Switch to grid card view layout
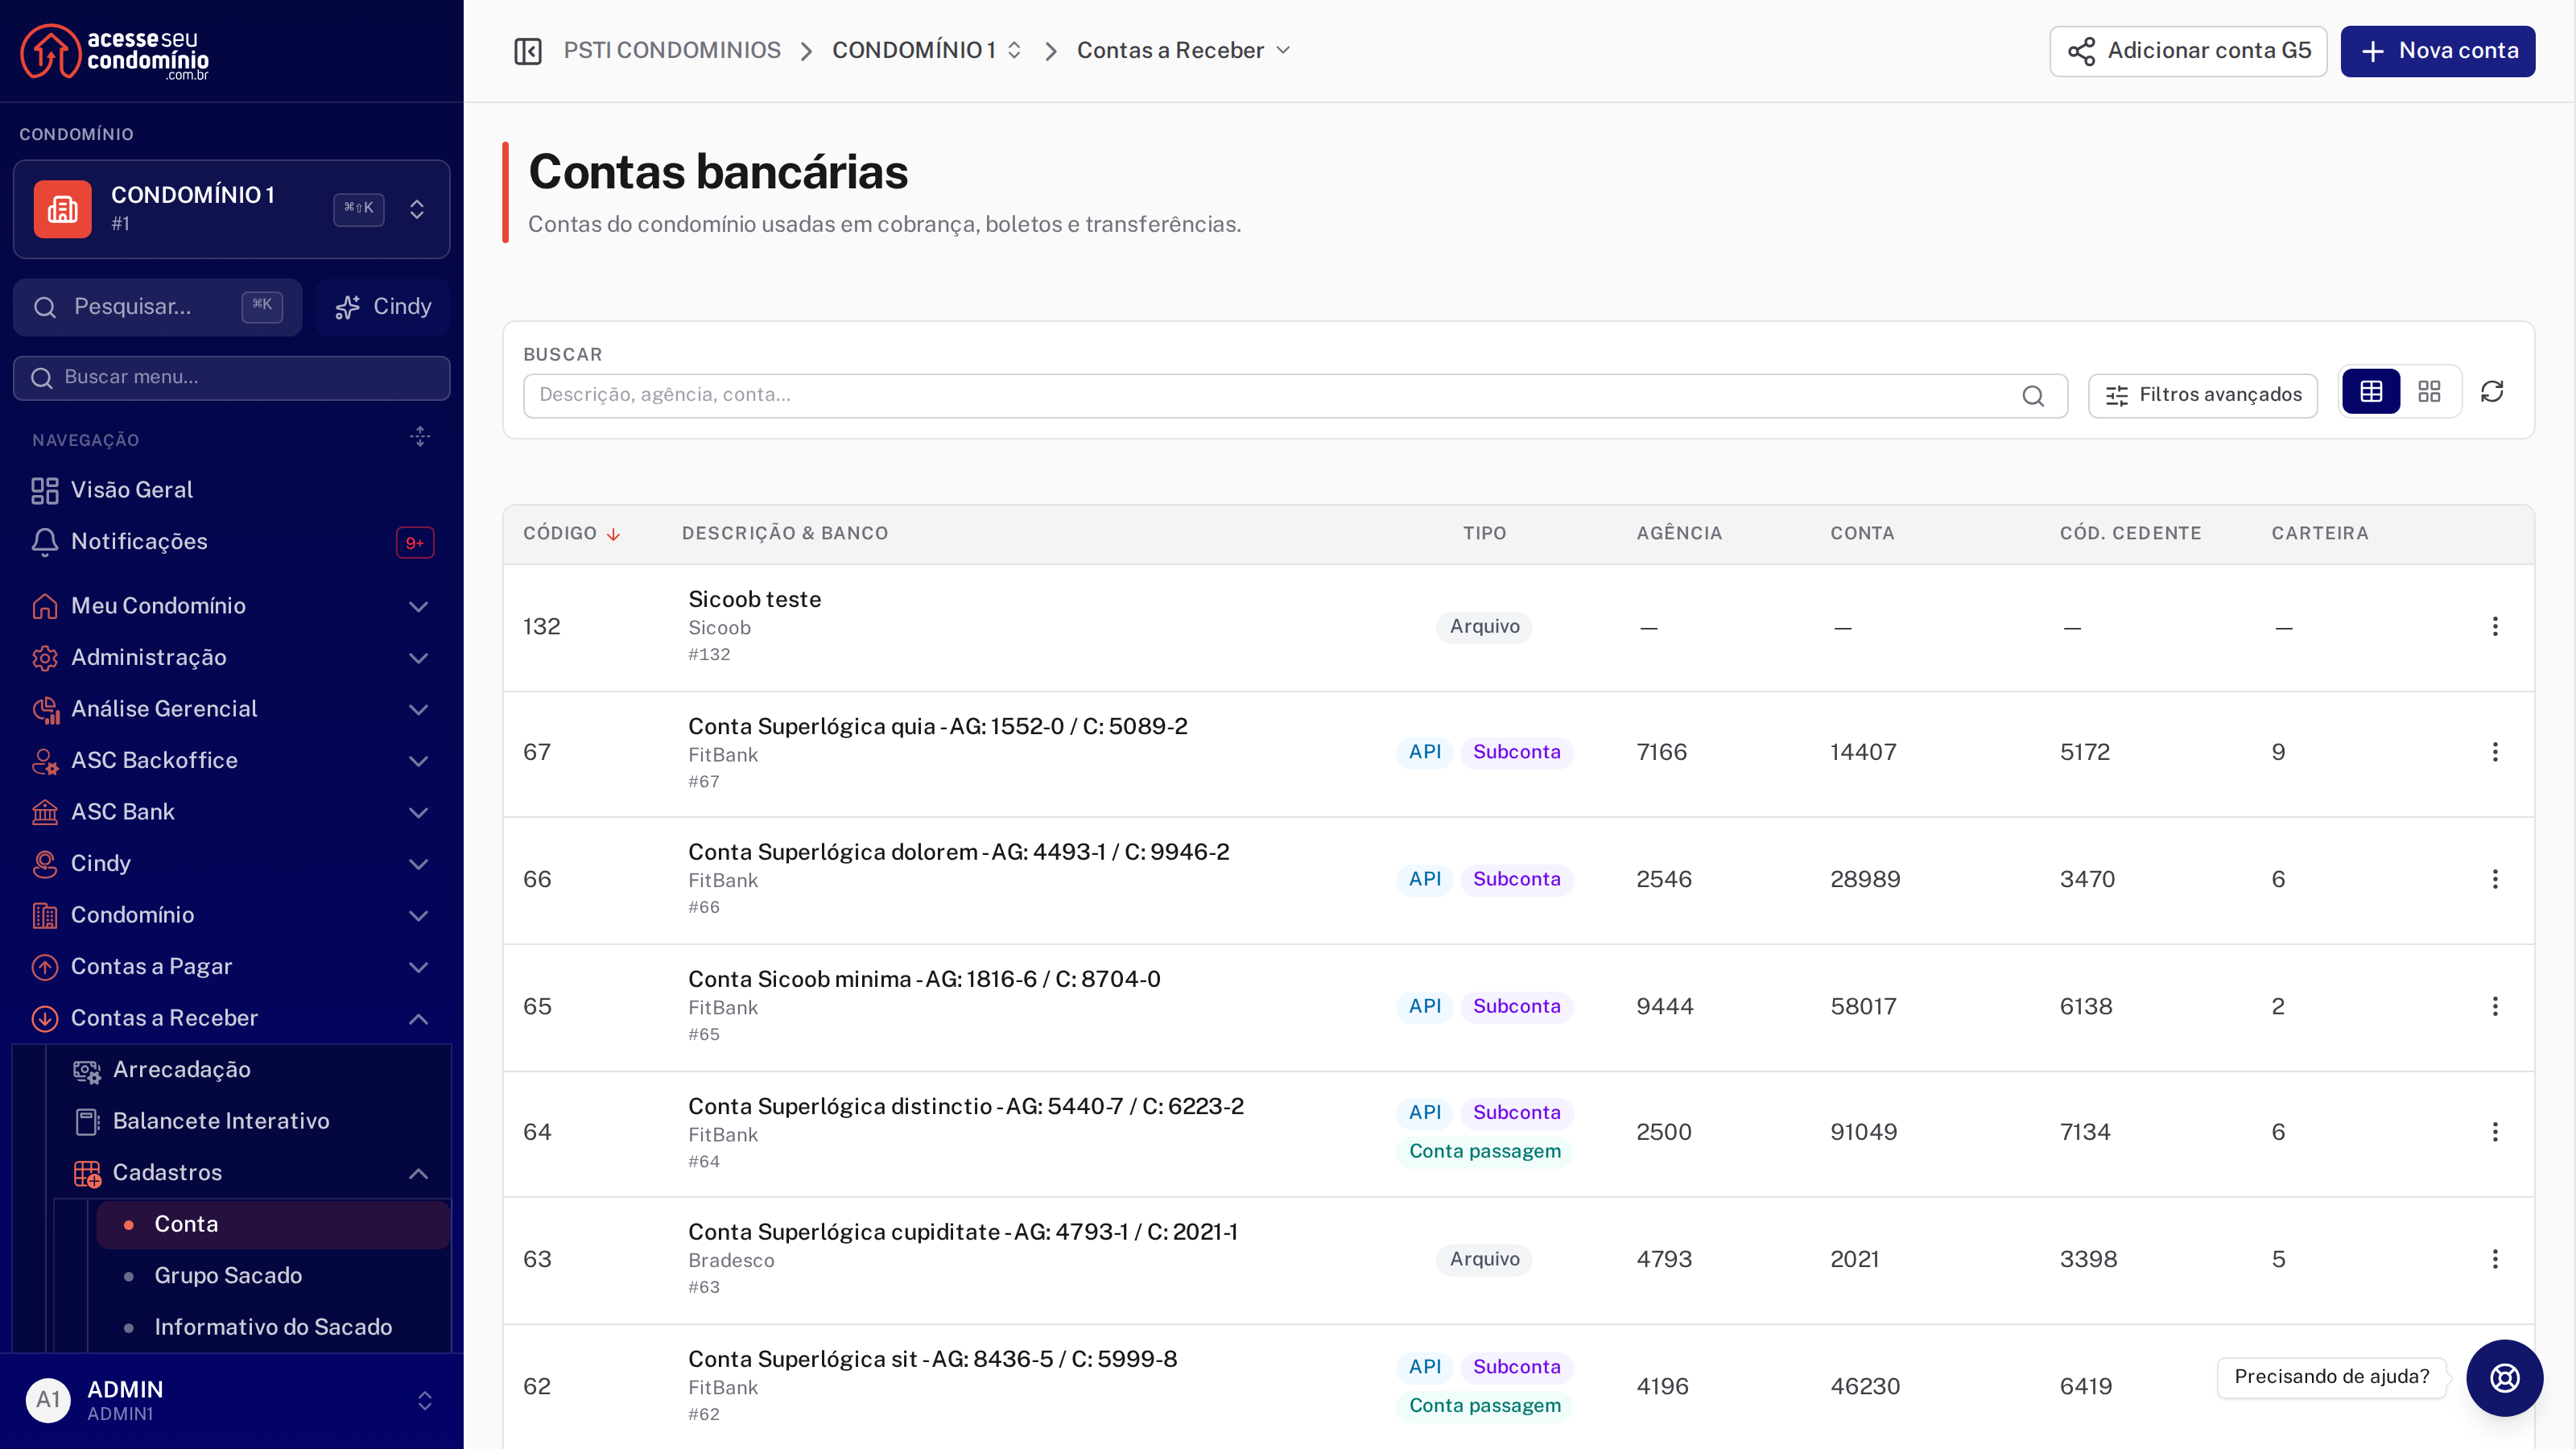Image resolution: width=2576 pixels, height=1449 pixels. 2429,392
